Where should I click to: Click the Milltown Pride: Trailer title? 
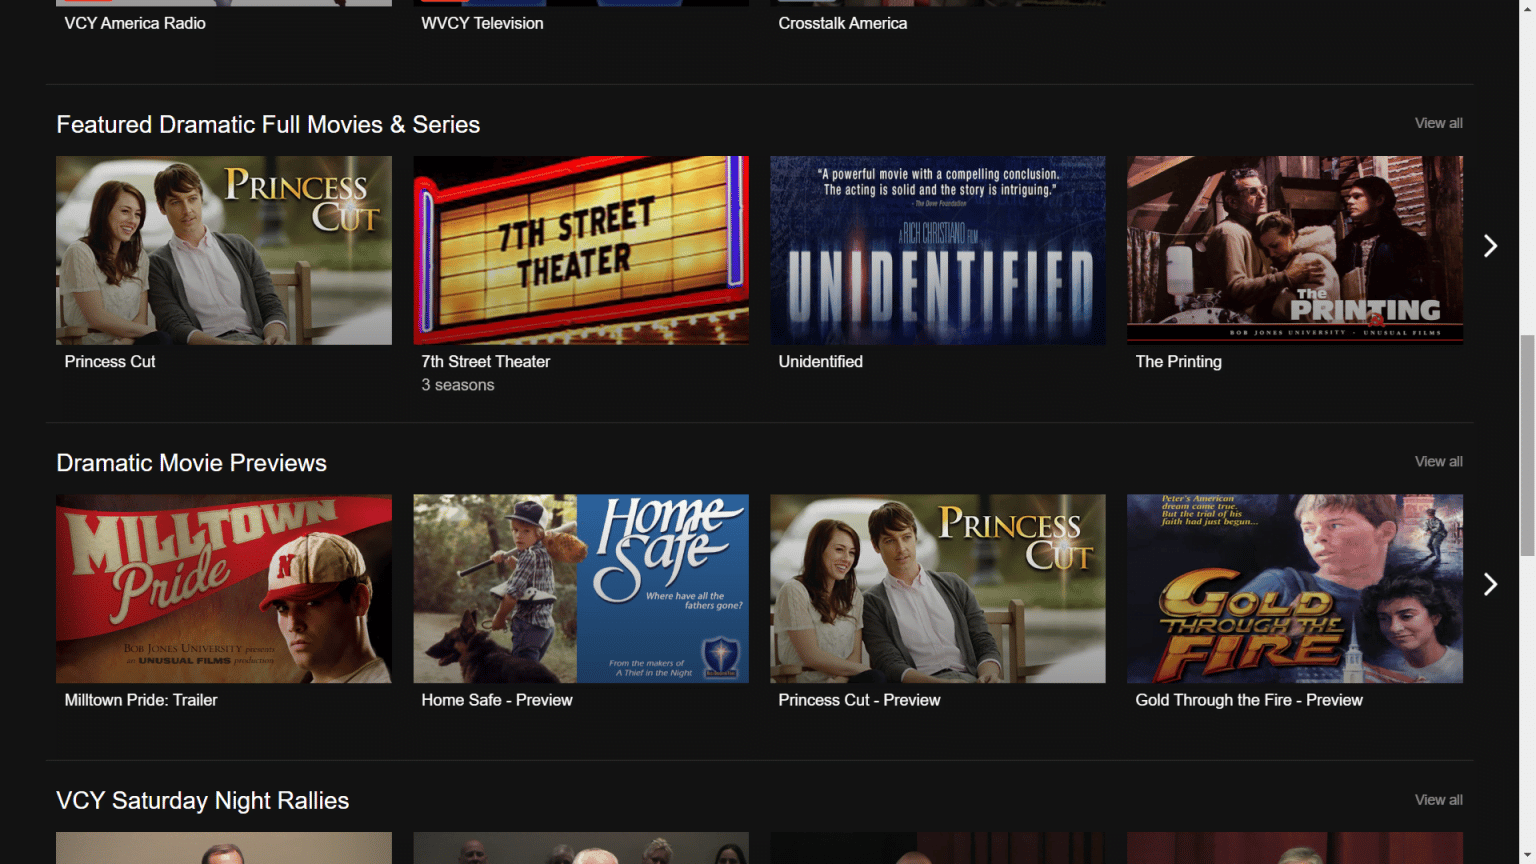[141, 700]
